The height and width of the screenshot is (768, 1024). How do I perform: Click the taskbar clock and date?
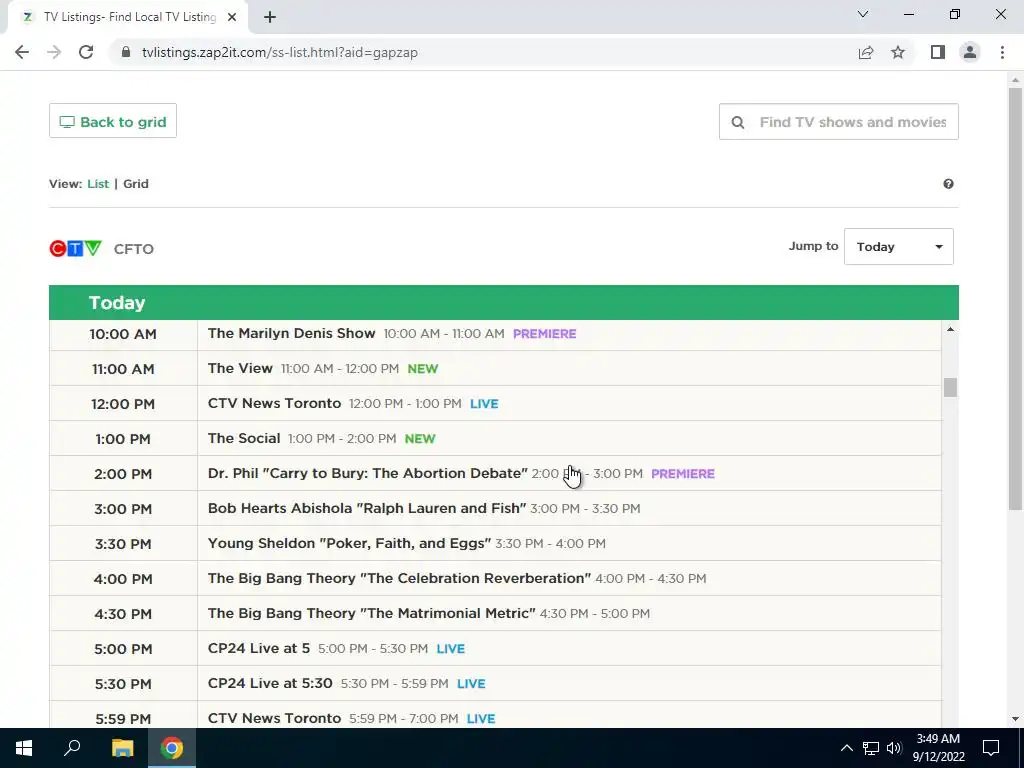coord(938,748)
